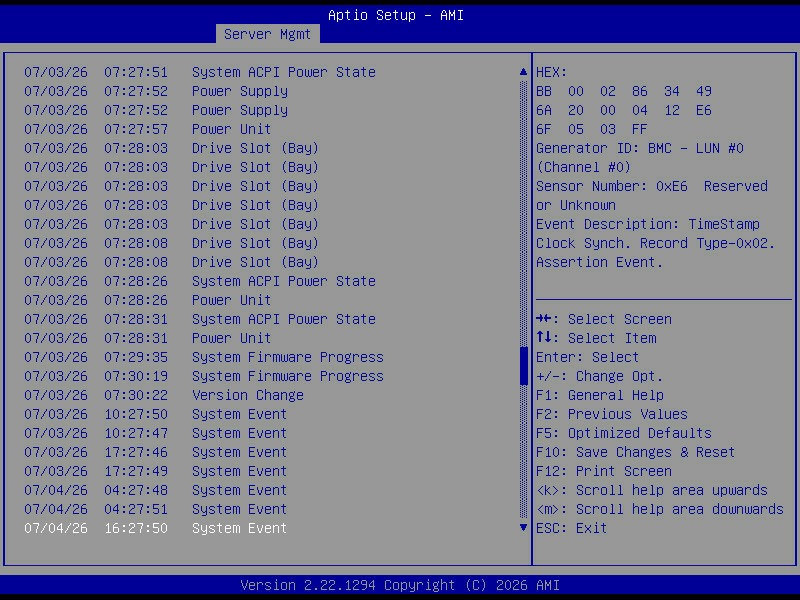The image size is (800, 600).
Task: Click the F1: General Help hint
Action: (600, 395)
